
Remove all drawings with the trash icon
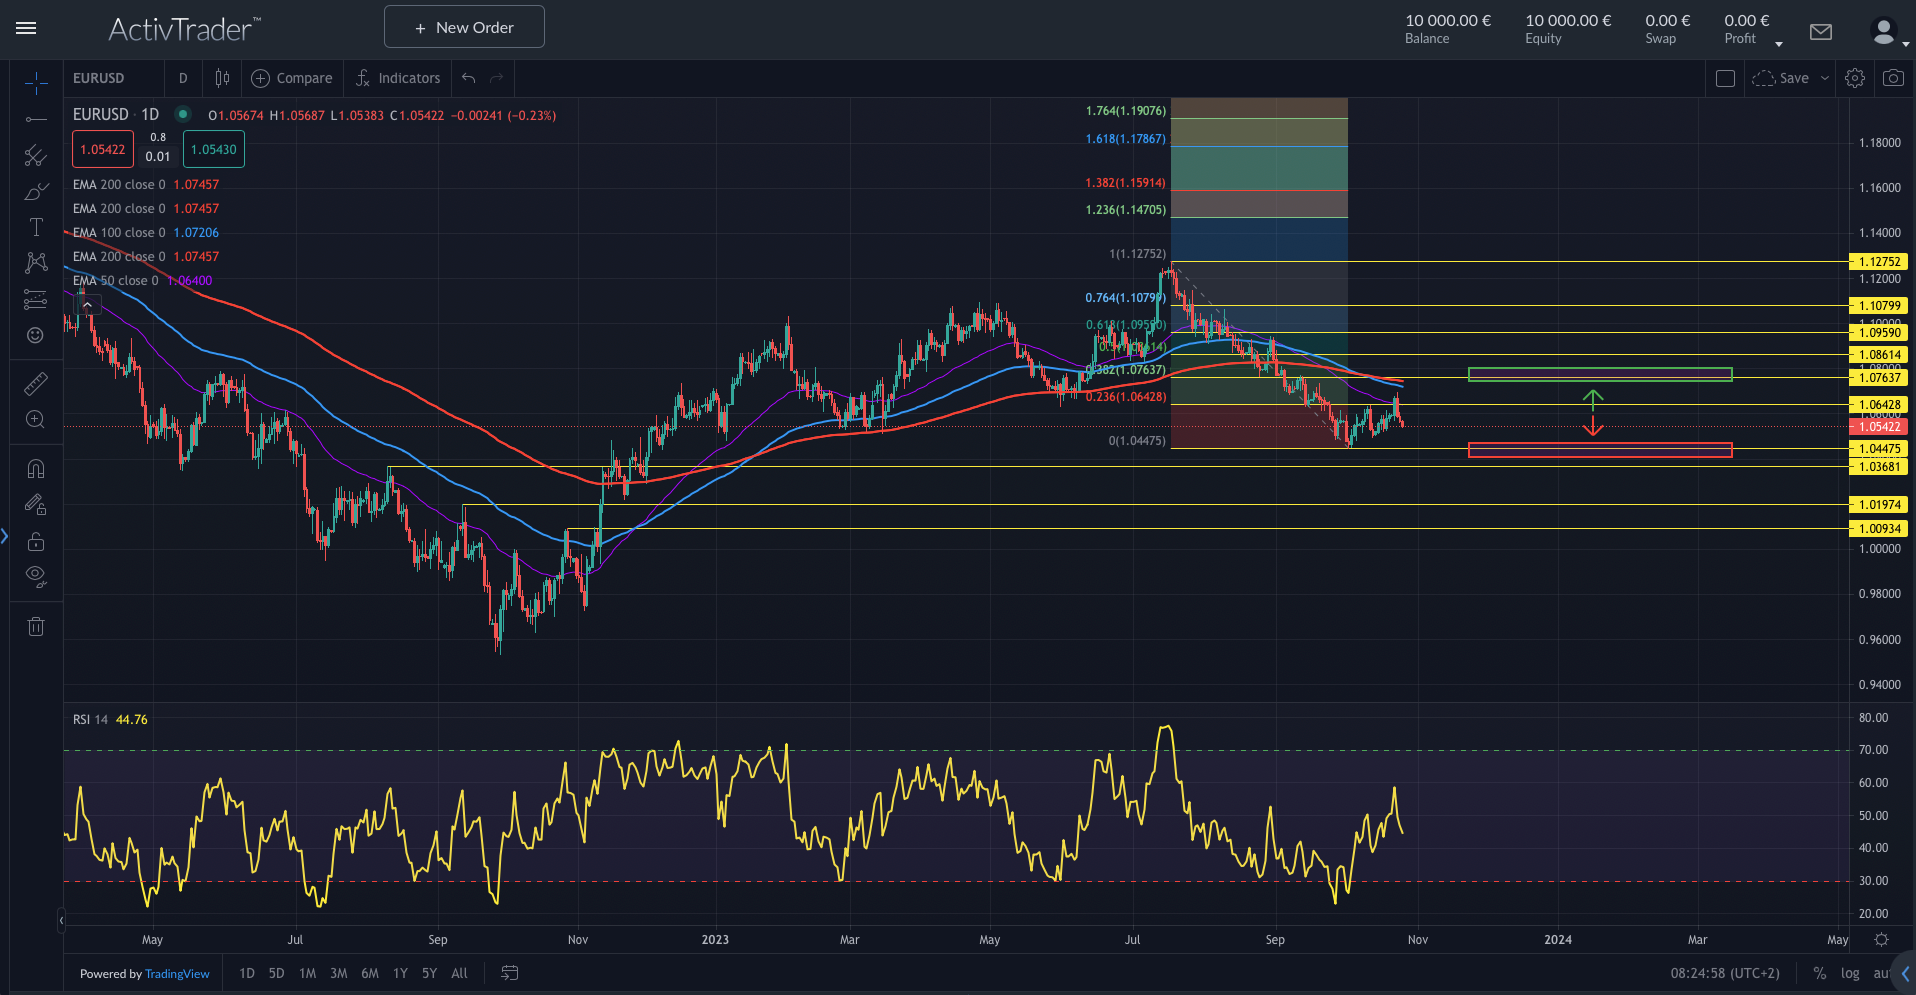(x=36, y=626)
